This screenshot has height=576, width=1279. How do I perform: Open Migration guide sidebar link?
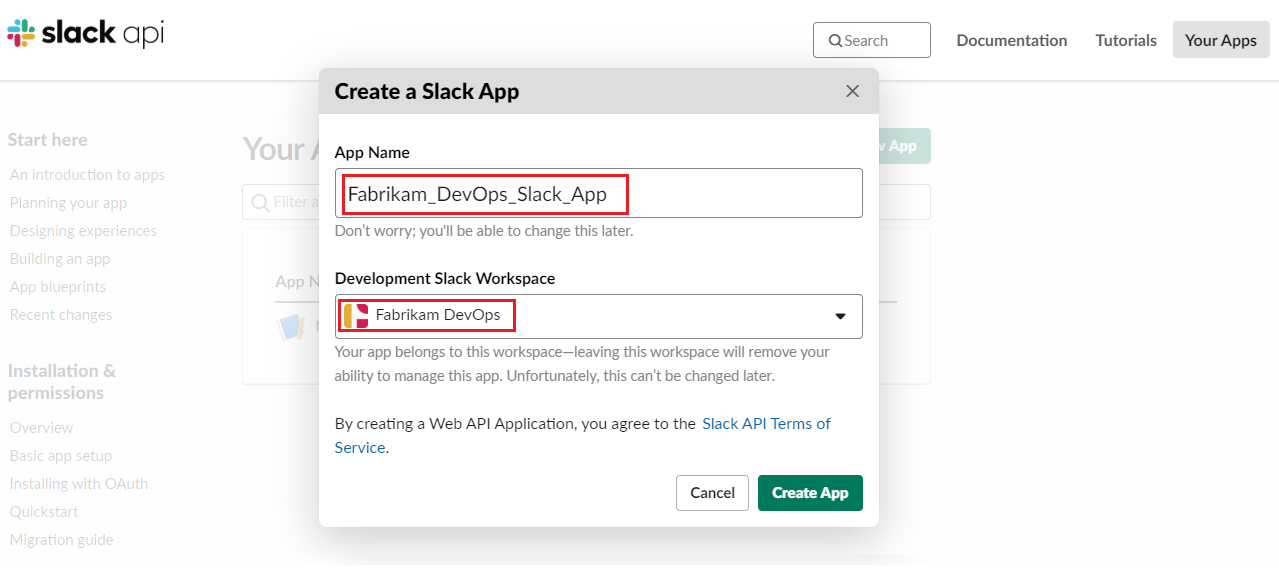(61, 540)
